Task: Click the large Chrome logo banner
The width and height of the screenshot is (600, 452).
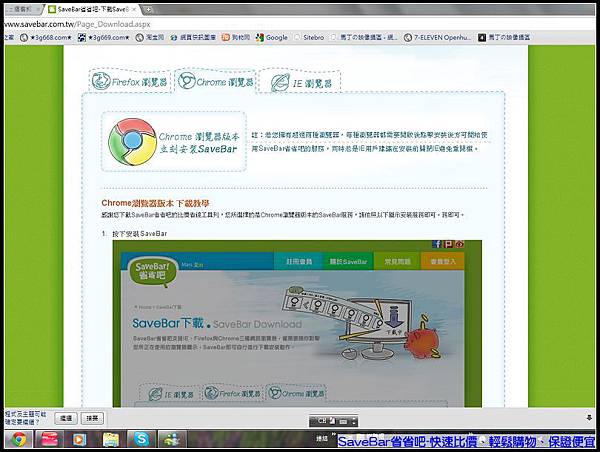Action: 174,142
